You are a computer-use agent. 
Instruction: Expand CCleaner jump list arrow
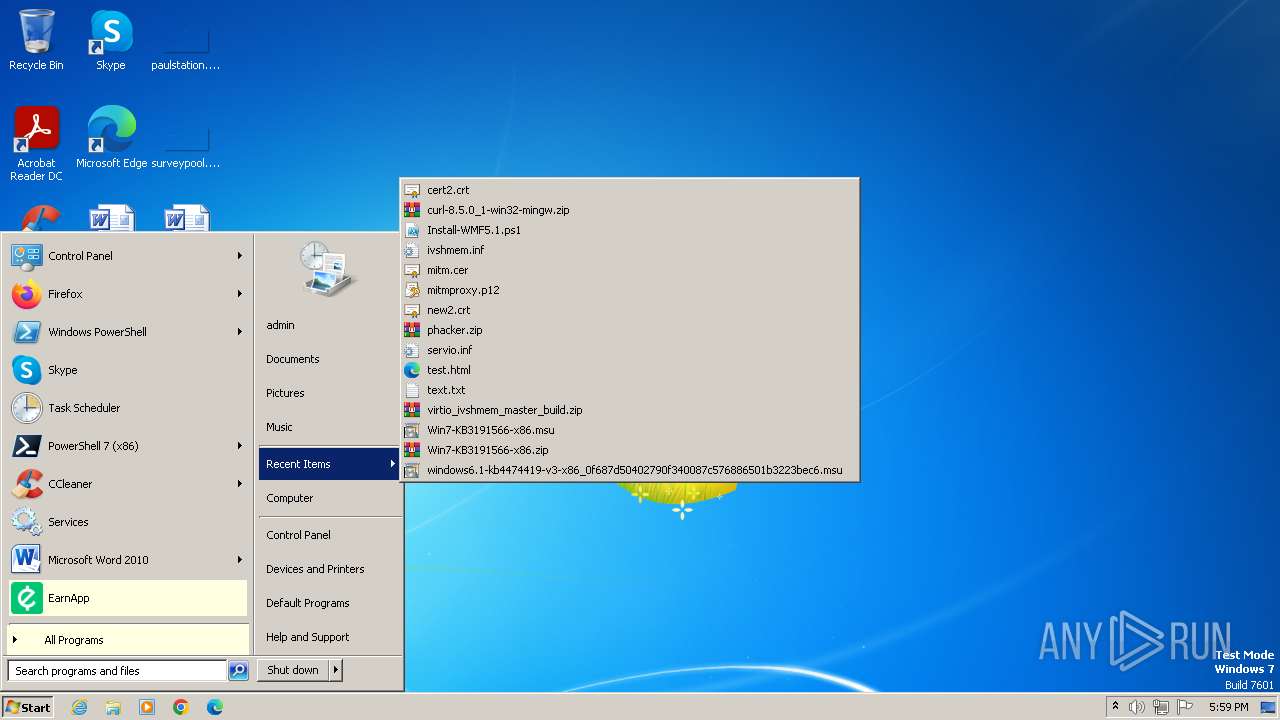coord(240,484)
